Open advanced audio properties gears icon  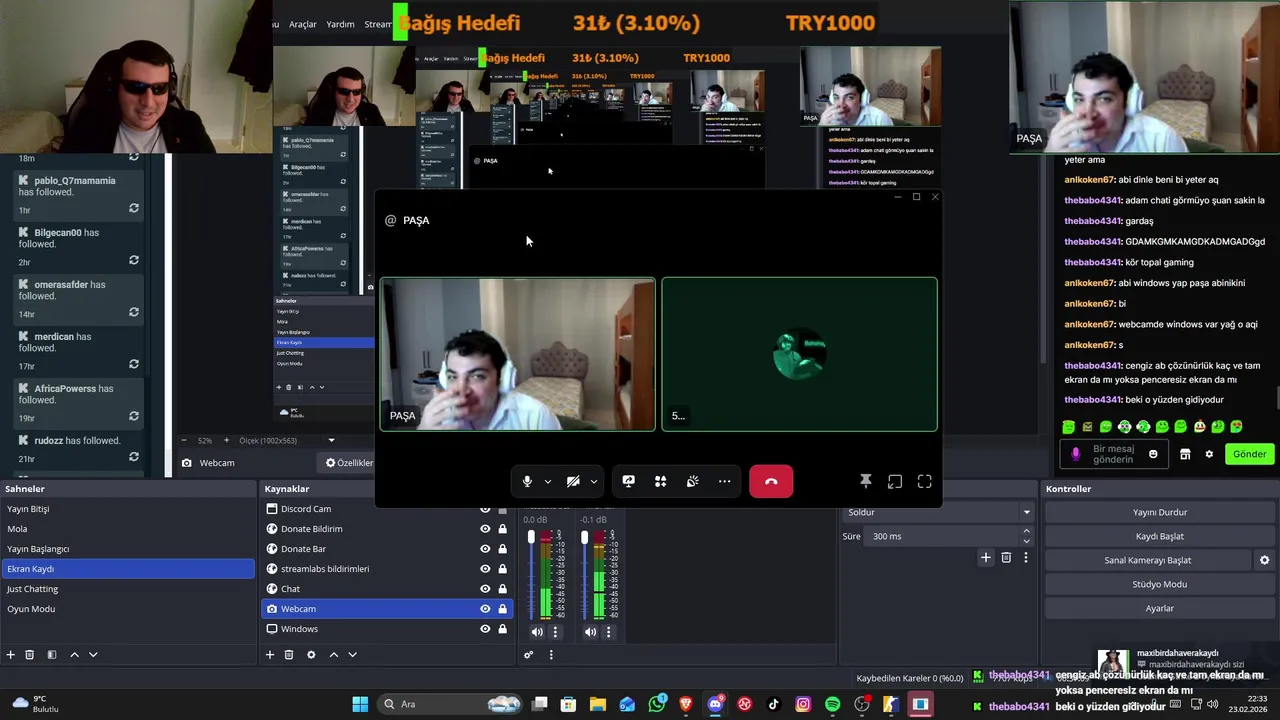529,655
